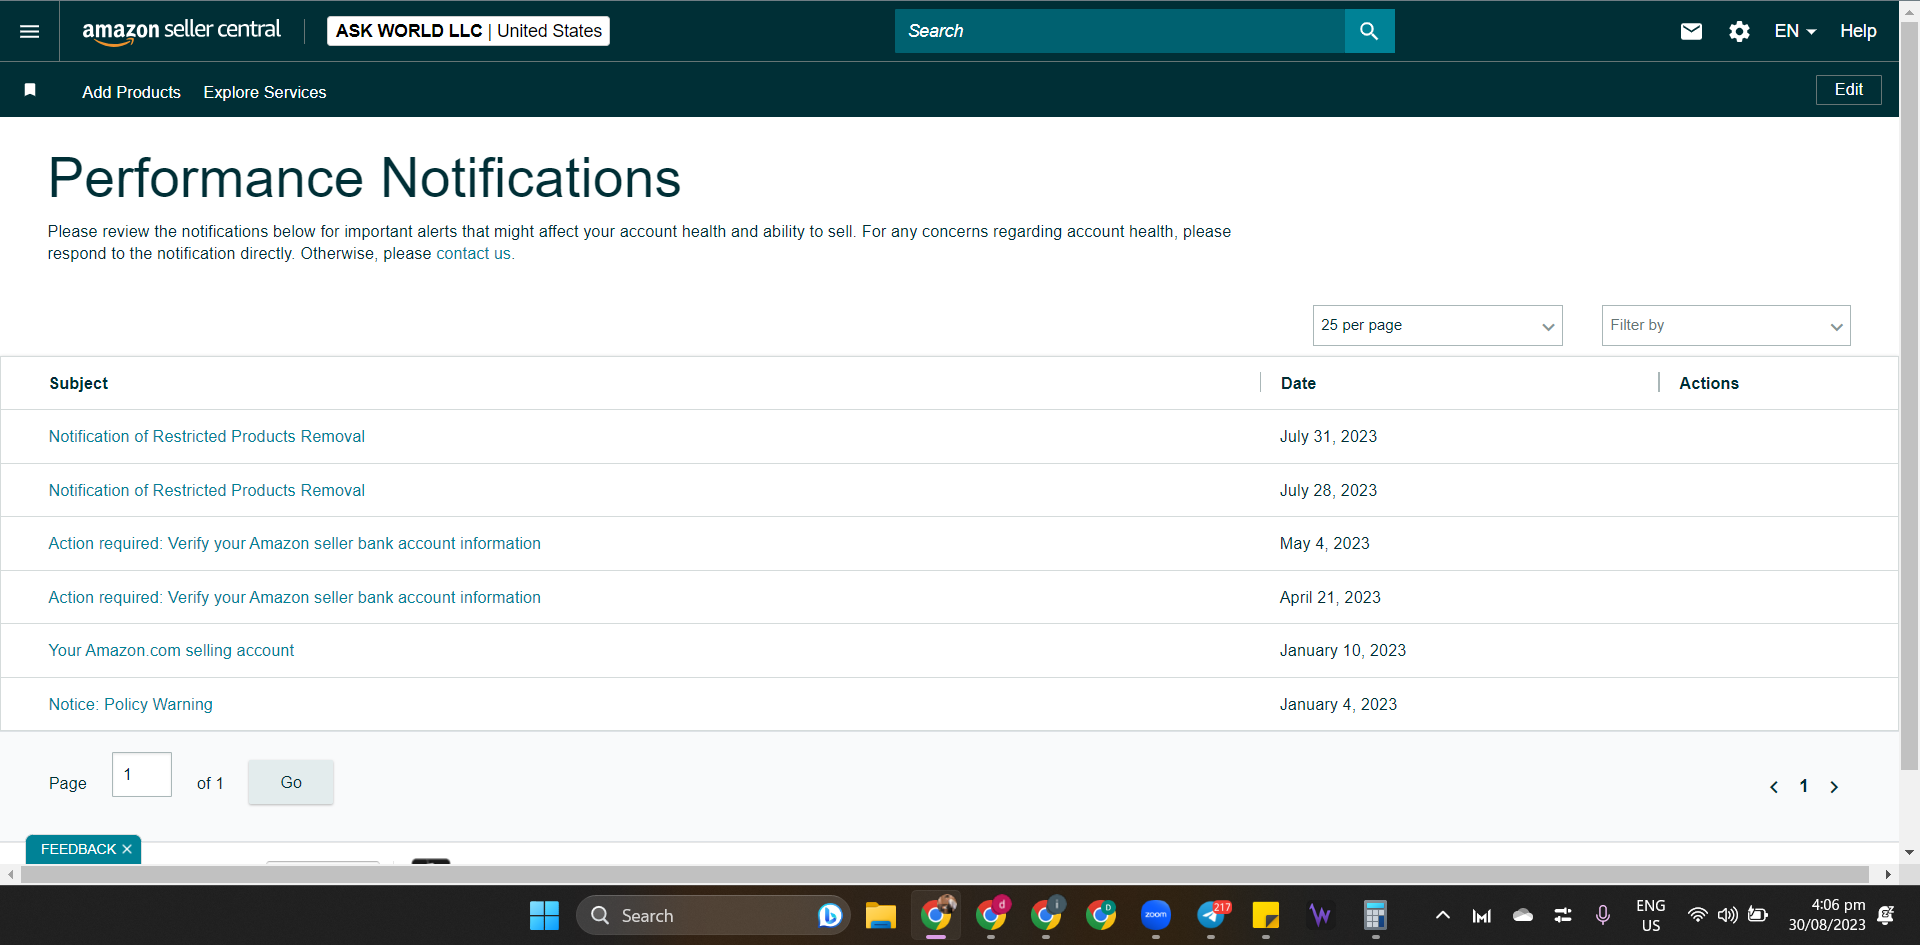Open Your Amazon.com selling account notification
The height and width of the screenshot is (945, 1920).
(x=171, y=650)
